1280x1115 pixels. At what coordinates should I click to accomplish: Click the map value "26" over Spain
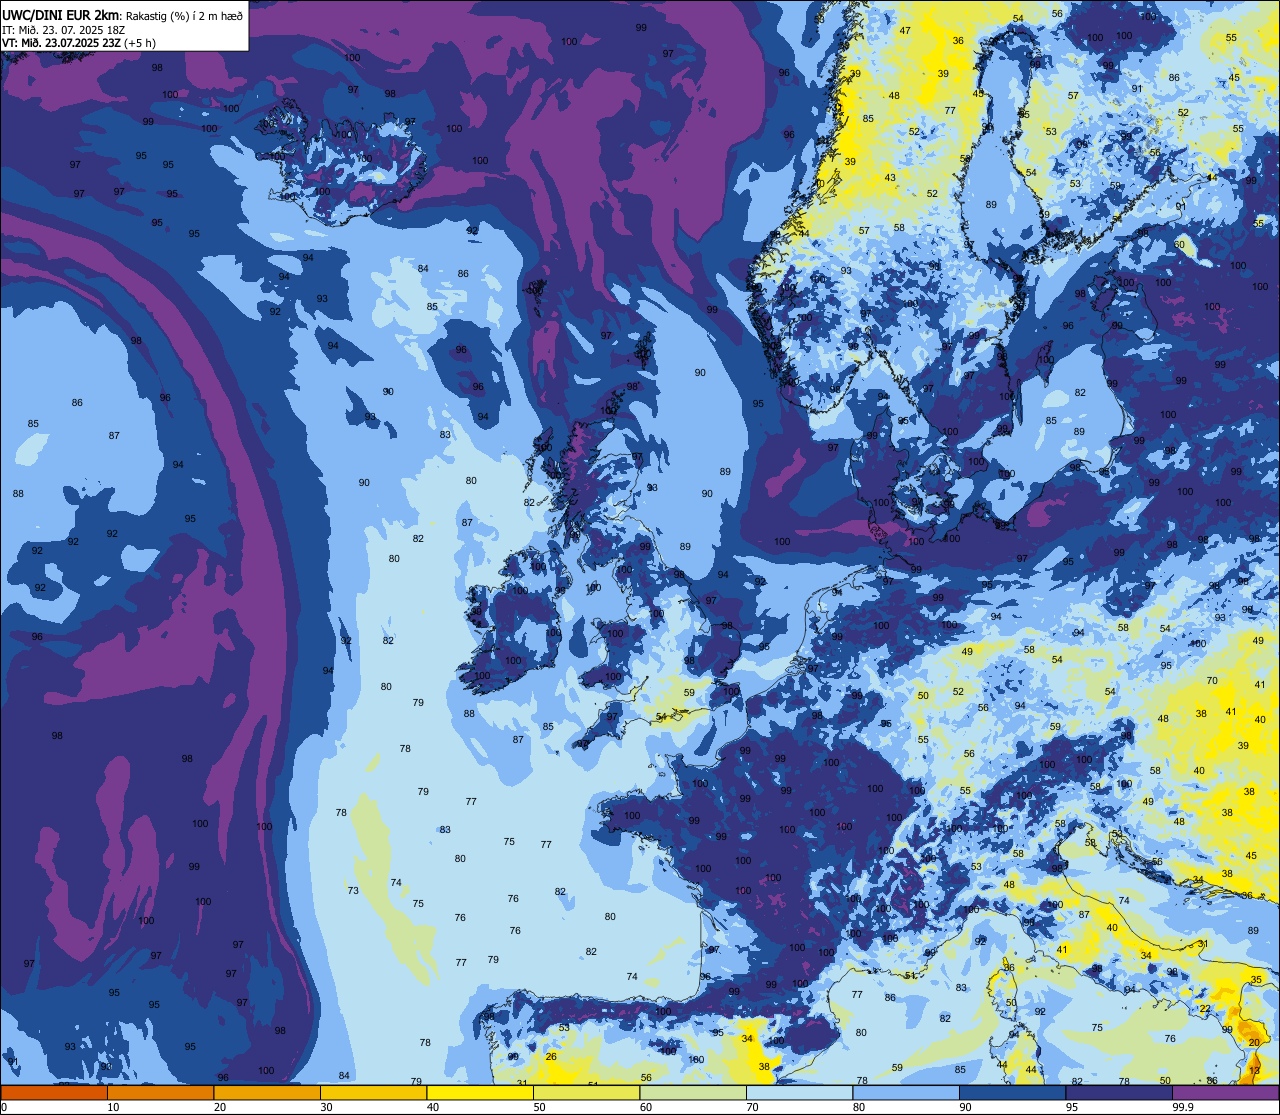pyautogui.click(x=551, y=1057)
